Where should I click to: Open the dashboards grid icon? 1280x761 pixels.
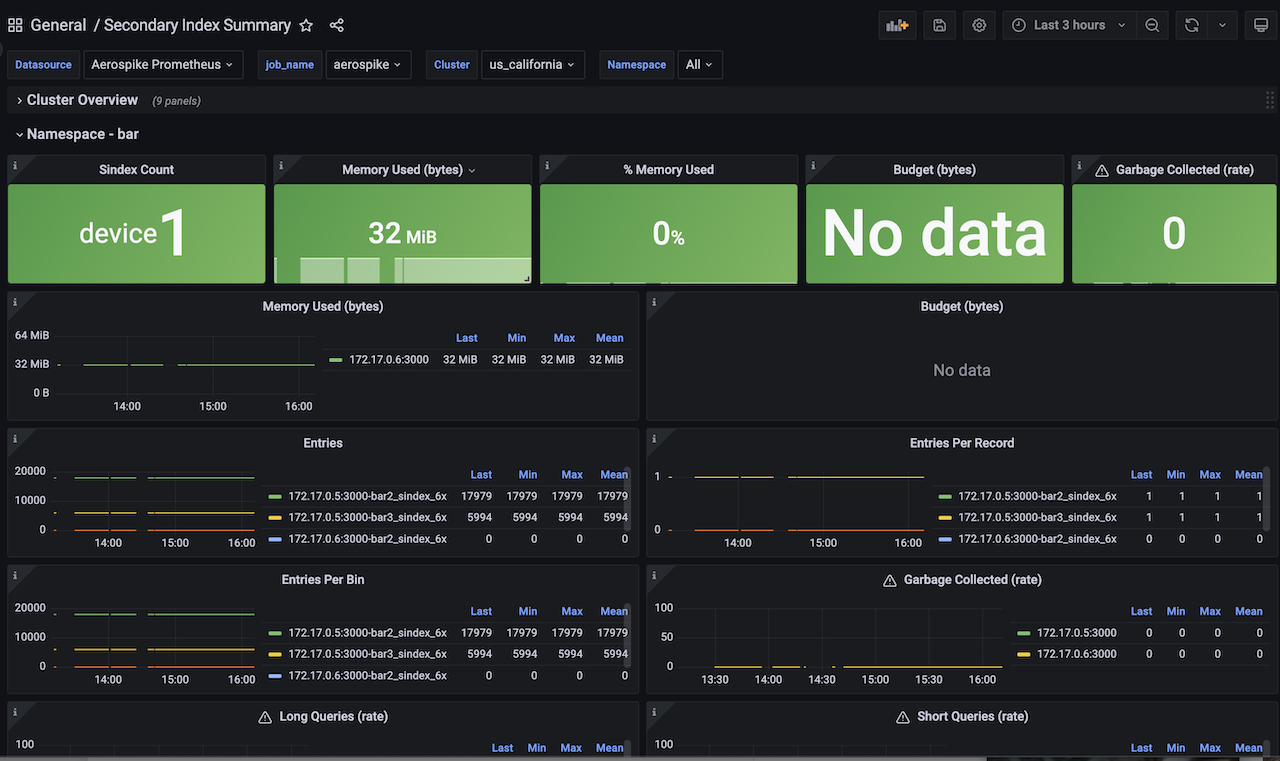coord(15,25)
